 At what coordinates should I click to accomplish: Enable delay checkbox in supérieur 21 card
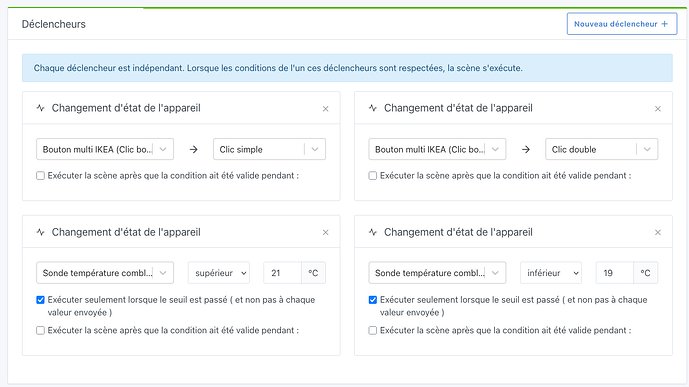[x=40, y=330]
